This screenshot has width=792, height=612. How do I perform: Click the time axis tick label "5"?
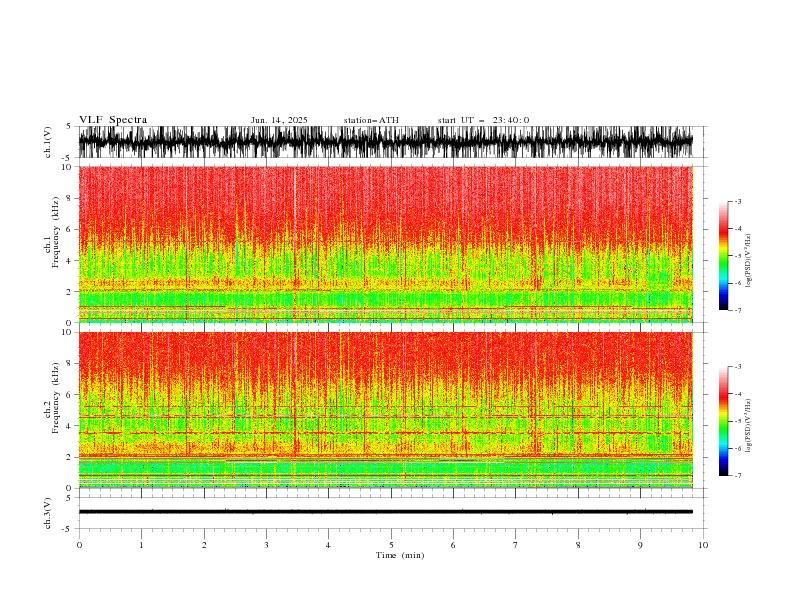pos(391,545)
